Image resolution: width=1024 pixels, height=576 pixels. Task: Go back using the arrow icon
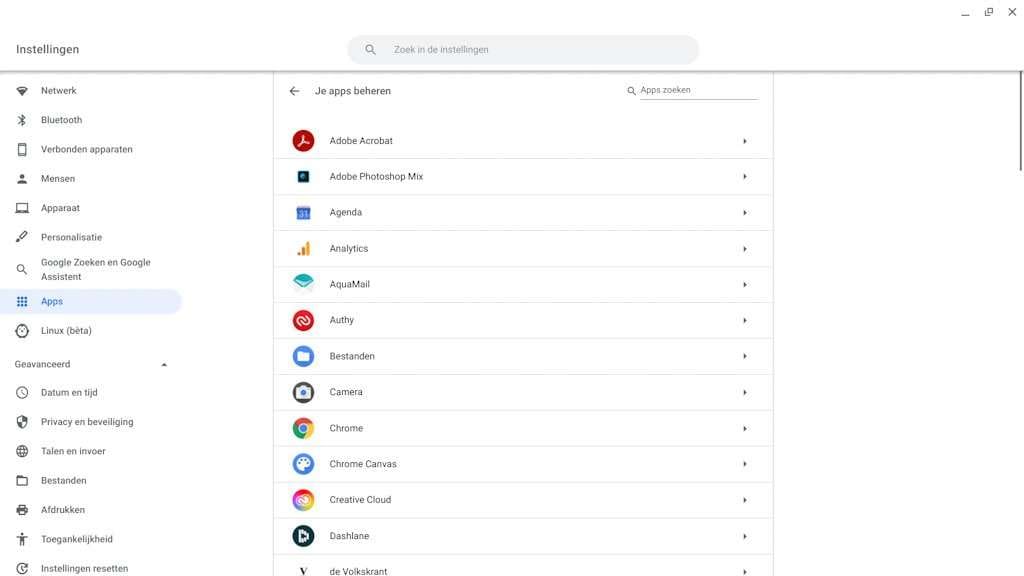pyautogui.click(x=294, y=91)
